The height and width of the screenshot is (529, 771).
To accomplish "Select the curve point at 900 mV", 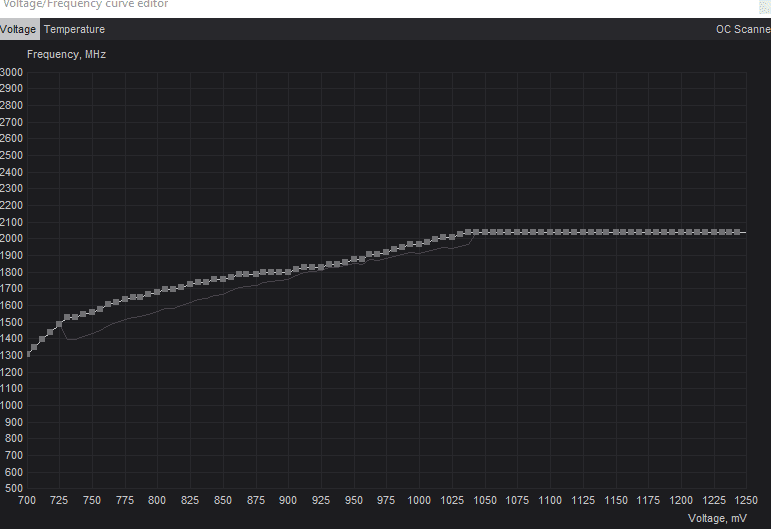I will tap(288, 272).
